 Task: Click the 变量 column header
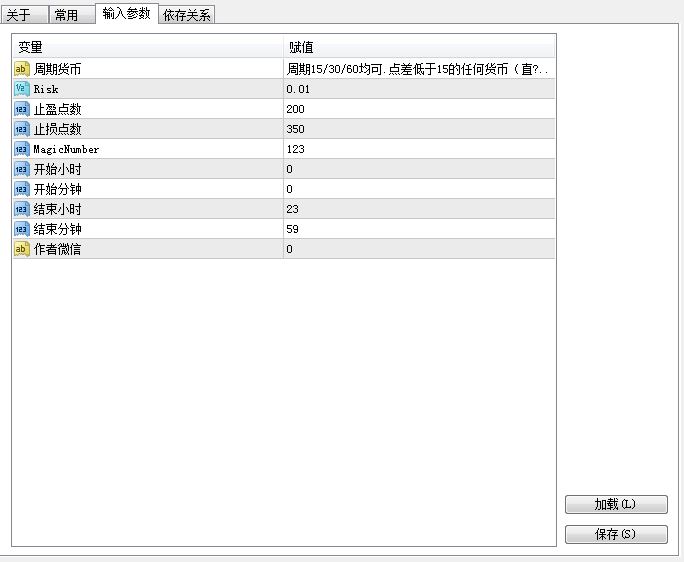(x=148, y=47)
